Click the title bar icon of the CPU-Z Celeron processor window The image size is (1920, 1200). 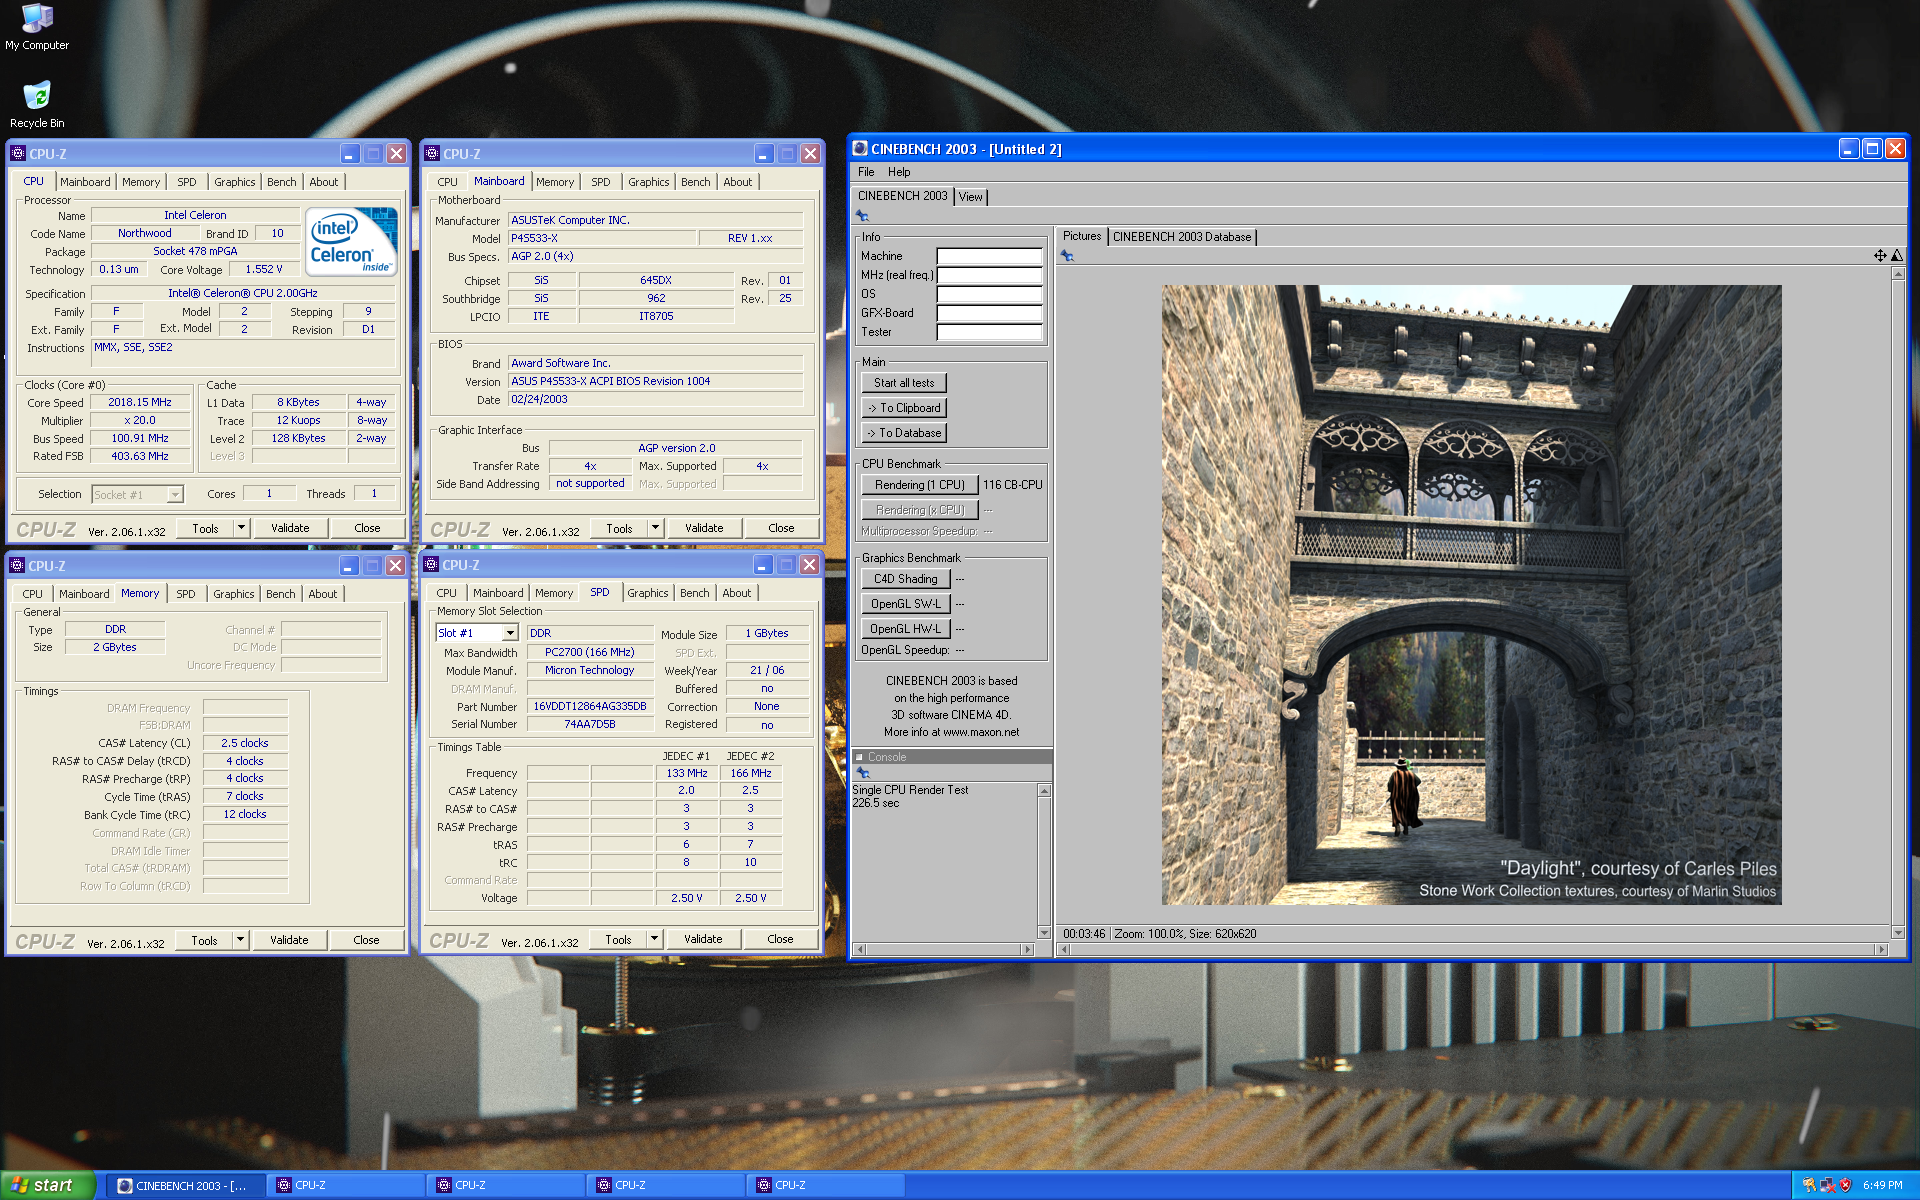click(17, 154)
